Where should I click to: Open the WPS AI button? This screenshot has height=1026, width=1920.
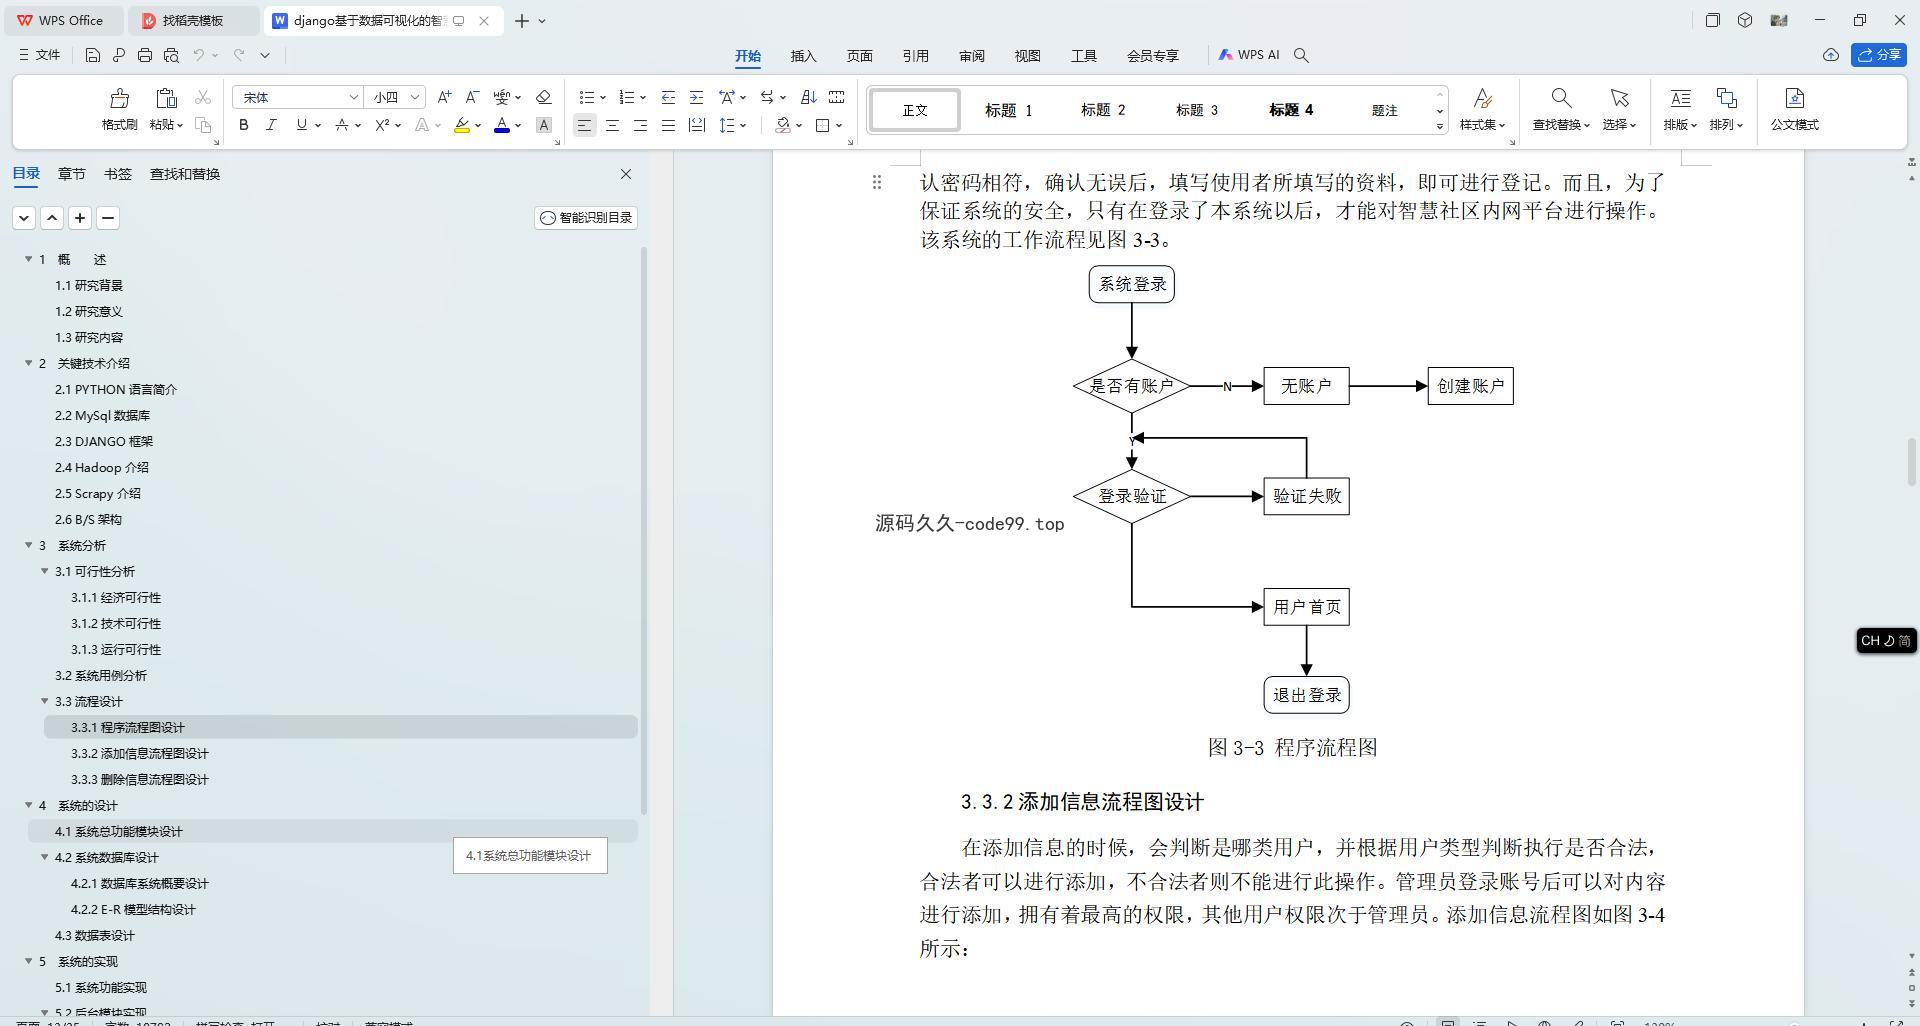tap(1249, 55)
